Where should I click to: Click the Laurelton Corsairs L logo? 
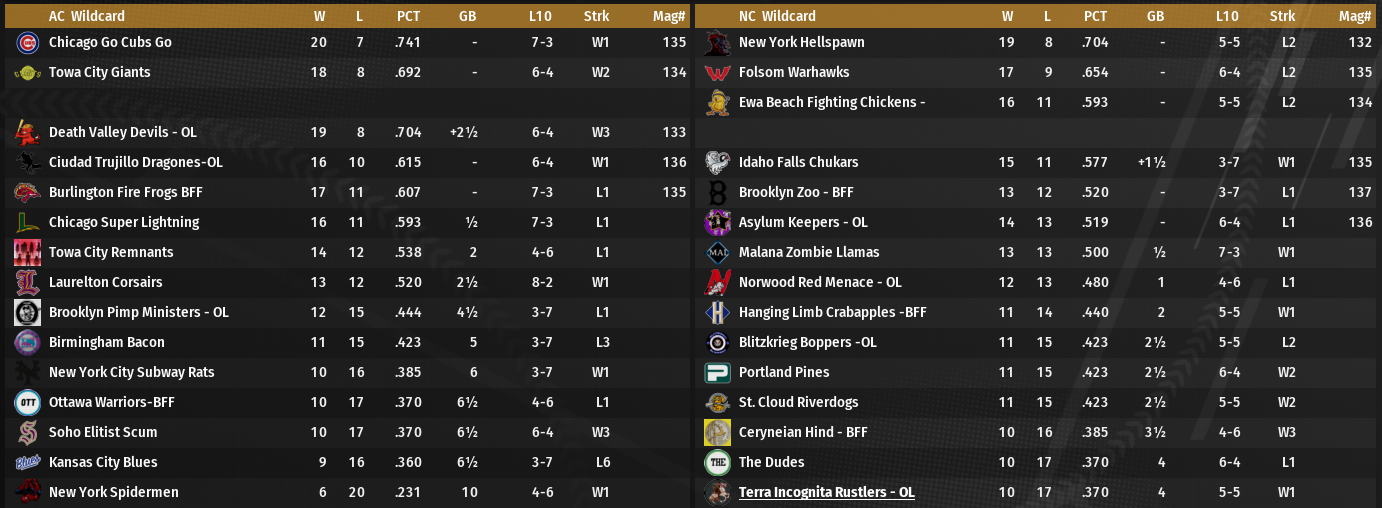click(x=27, y=282)
